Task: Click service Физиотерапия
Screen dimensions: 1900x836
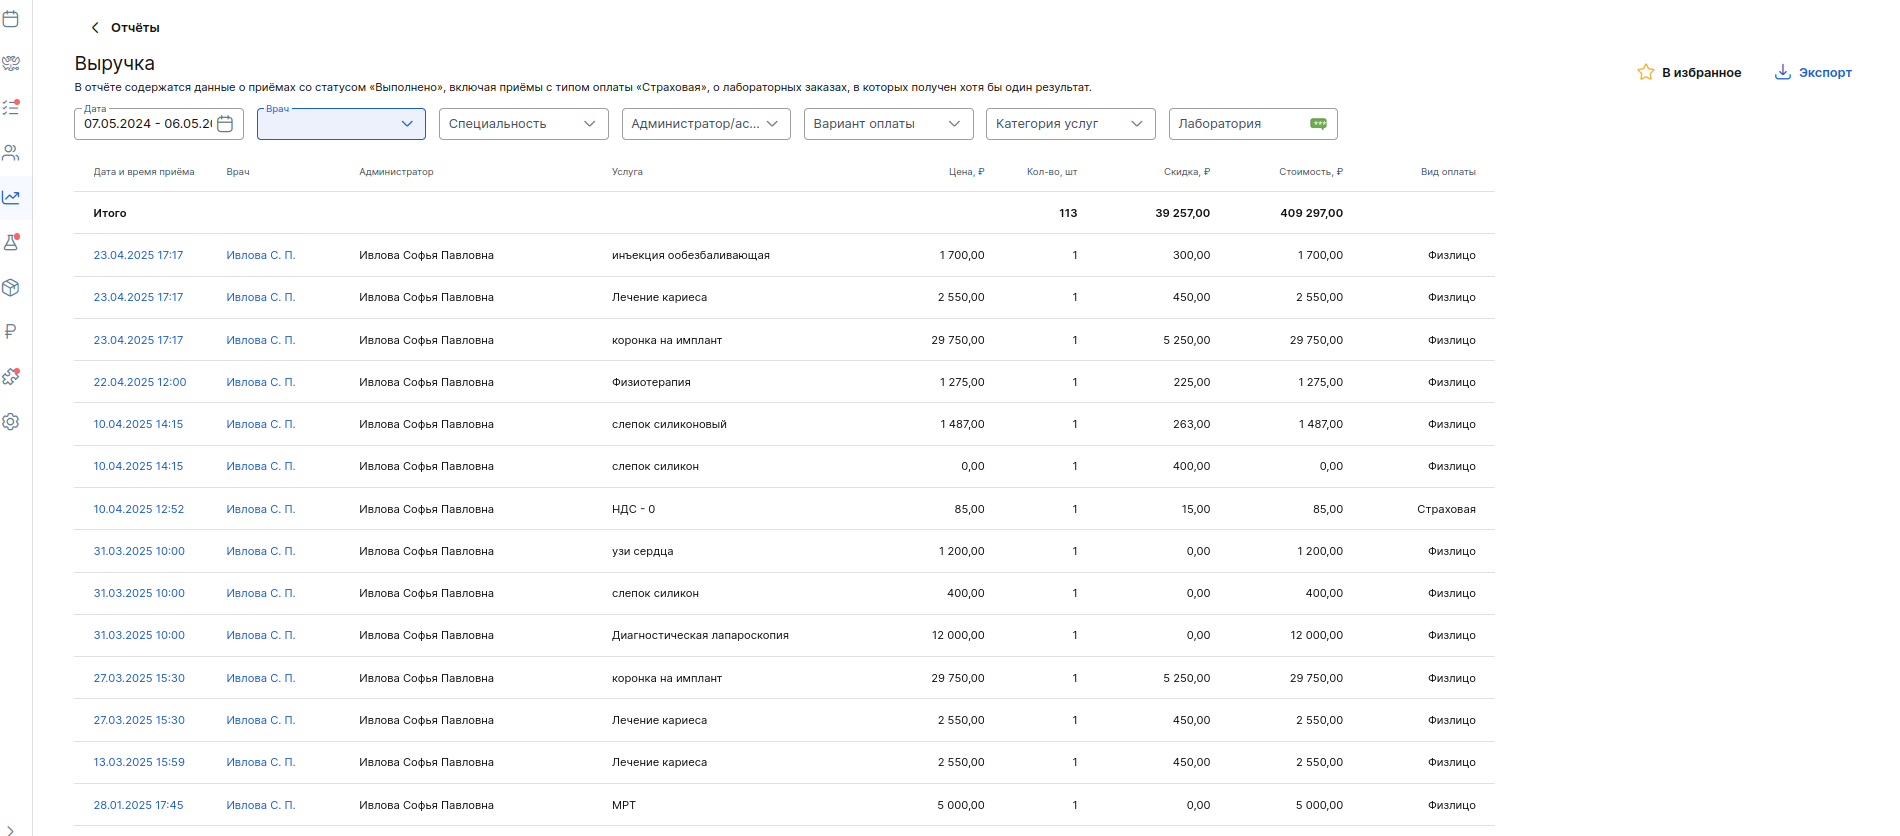Action: [x=651, y=382]
